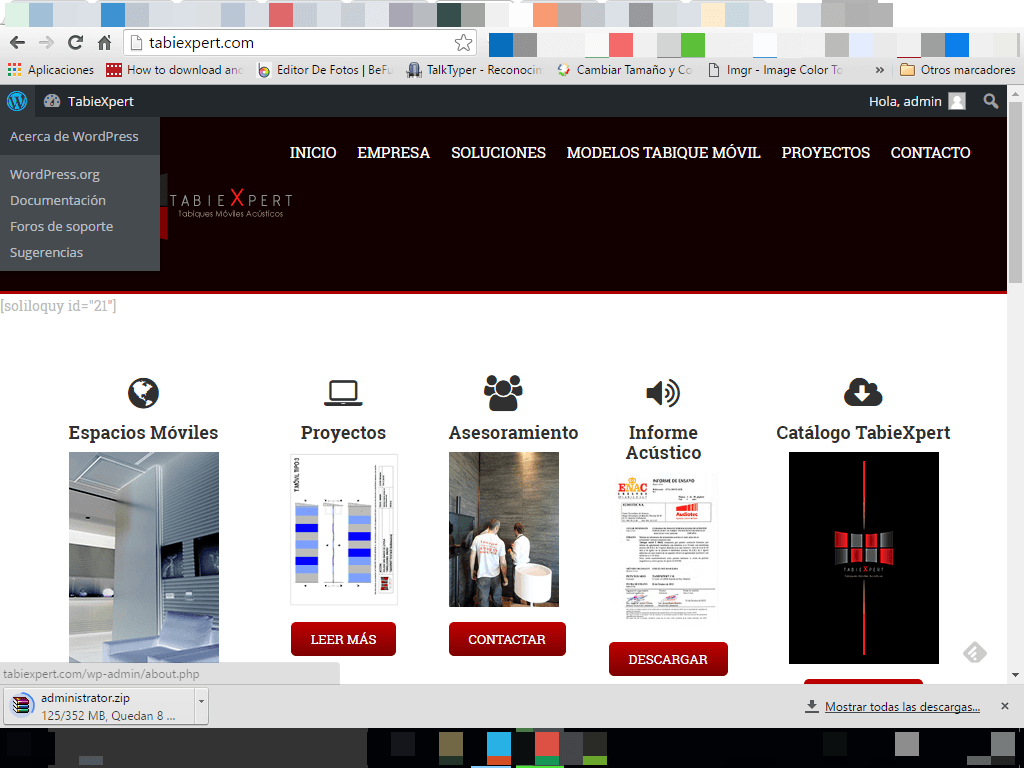Open the TabieXpert dashboard icon in admin bar
The image size is (1024, 768).
52,101
